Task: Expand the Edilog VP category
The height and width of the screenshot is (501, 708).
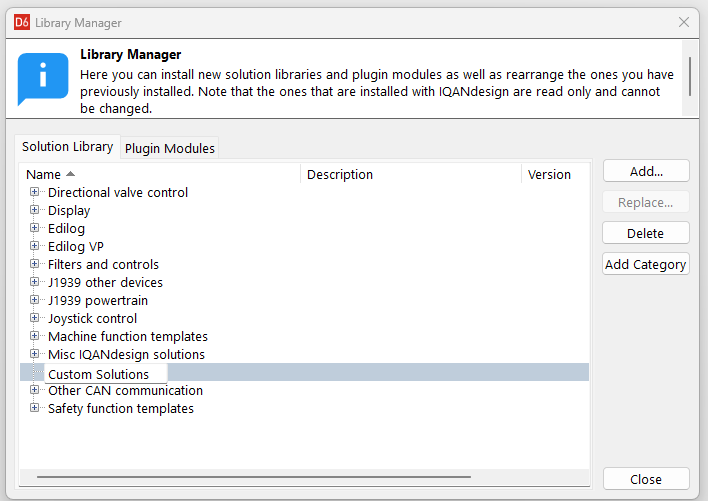Action: pos(34,246)
